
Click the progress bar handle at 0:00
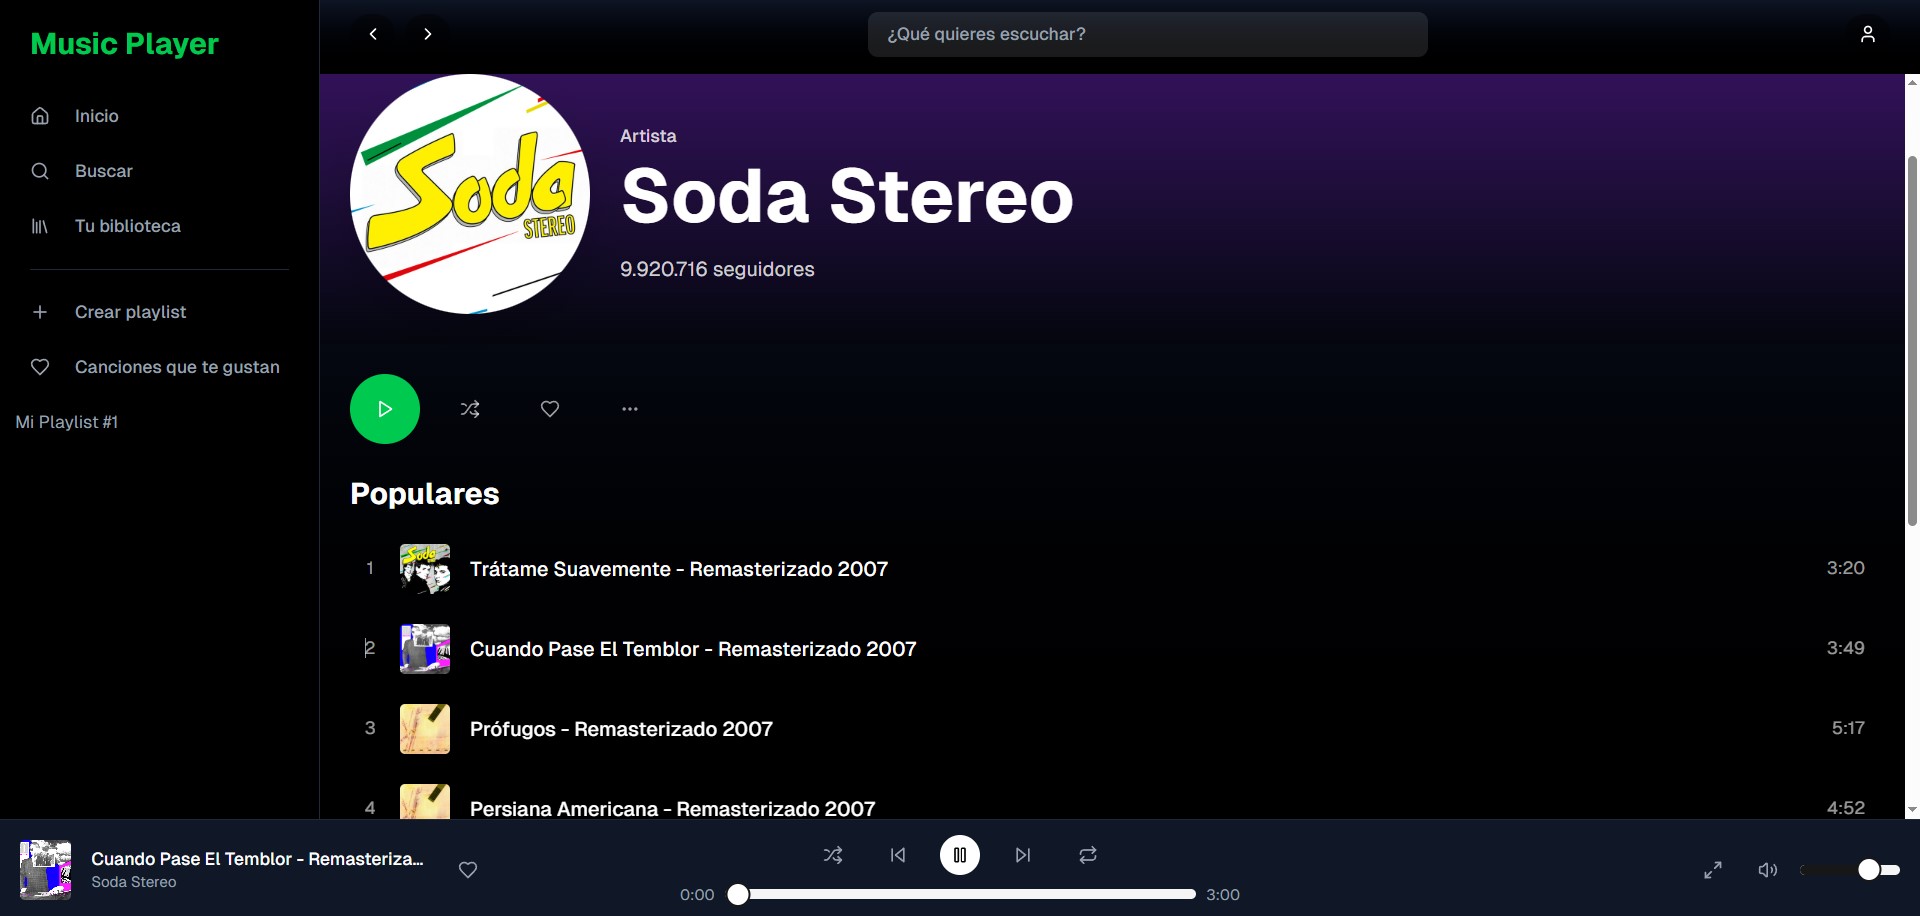click(738, 894)
